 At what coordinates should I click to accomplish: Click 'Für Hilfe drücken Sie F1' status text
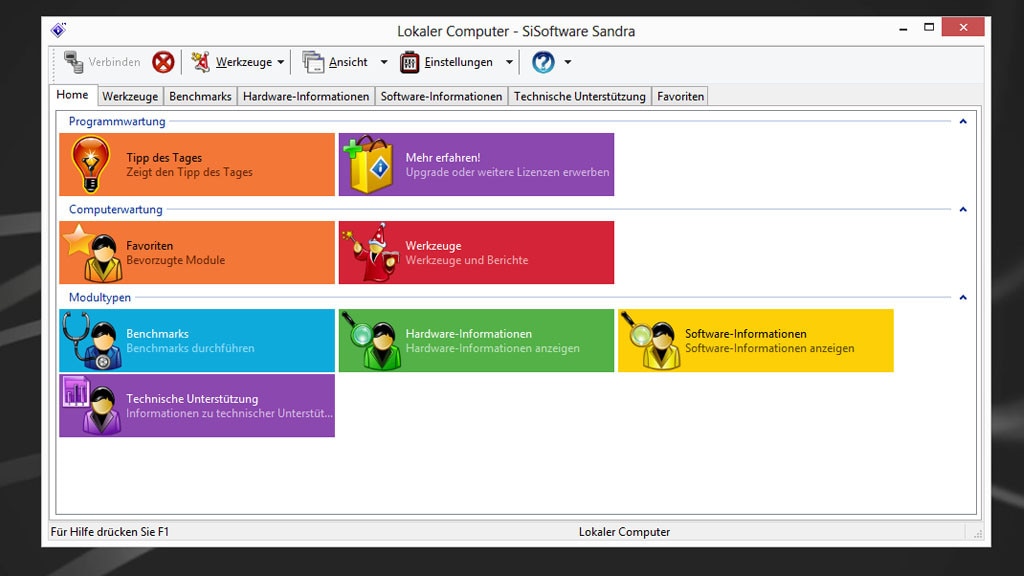click(110, 532)
